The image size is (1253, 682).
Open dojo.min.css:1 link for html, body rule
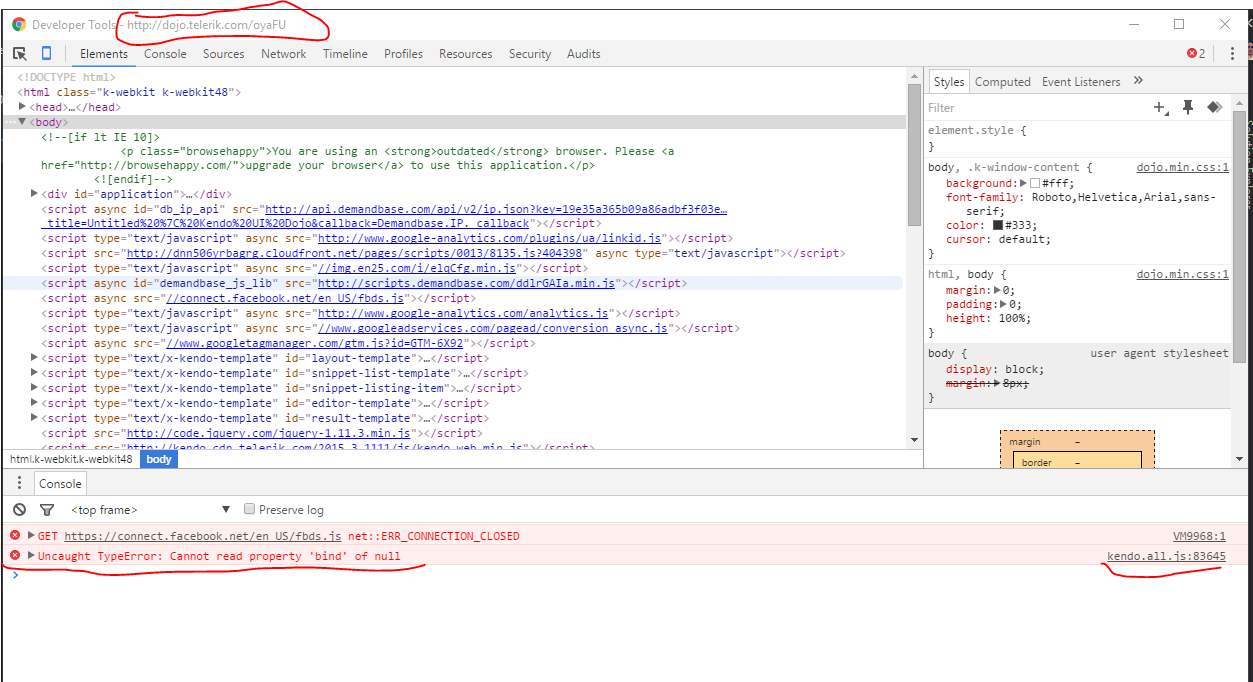[x=1182, y=274]
